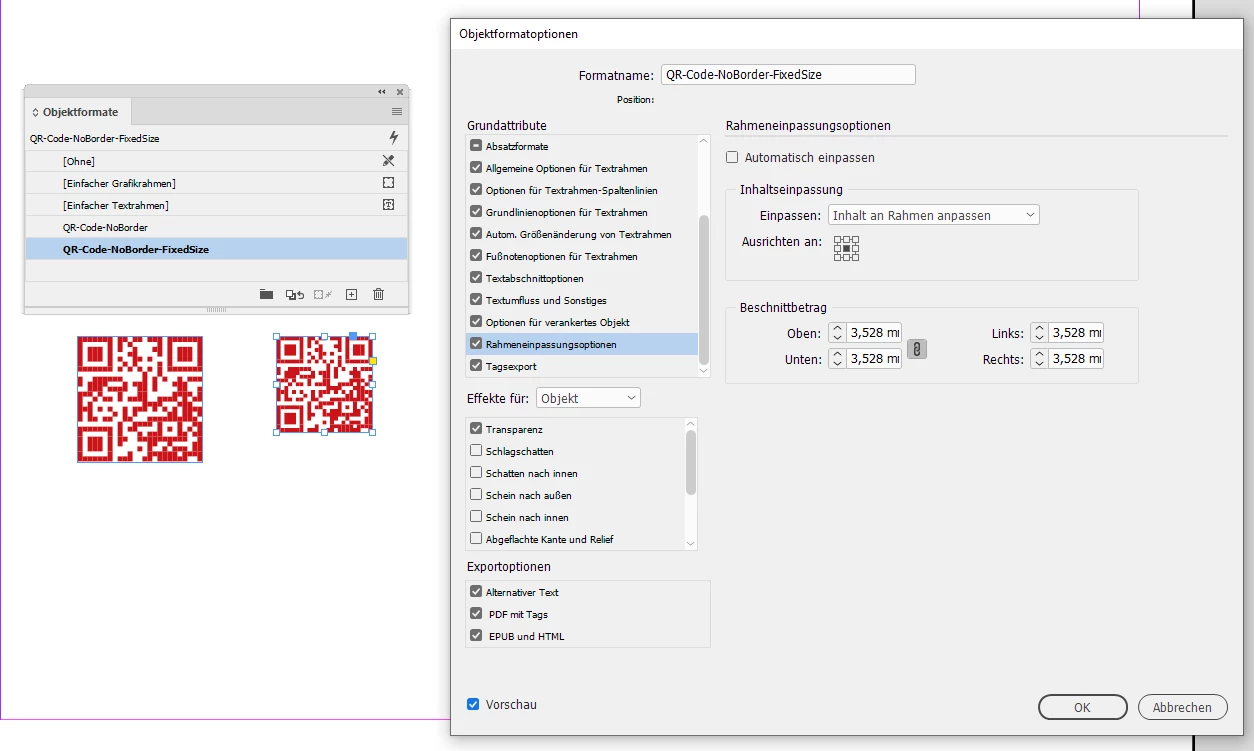Click the Oben crop value field
1254x751 pixels.
click(874, 333)
